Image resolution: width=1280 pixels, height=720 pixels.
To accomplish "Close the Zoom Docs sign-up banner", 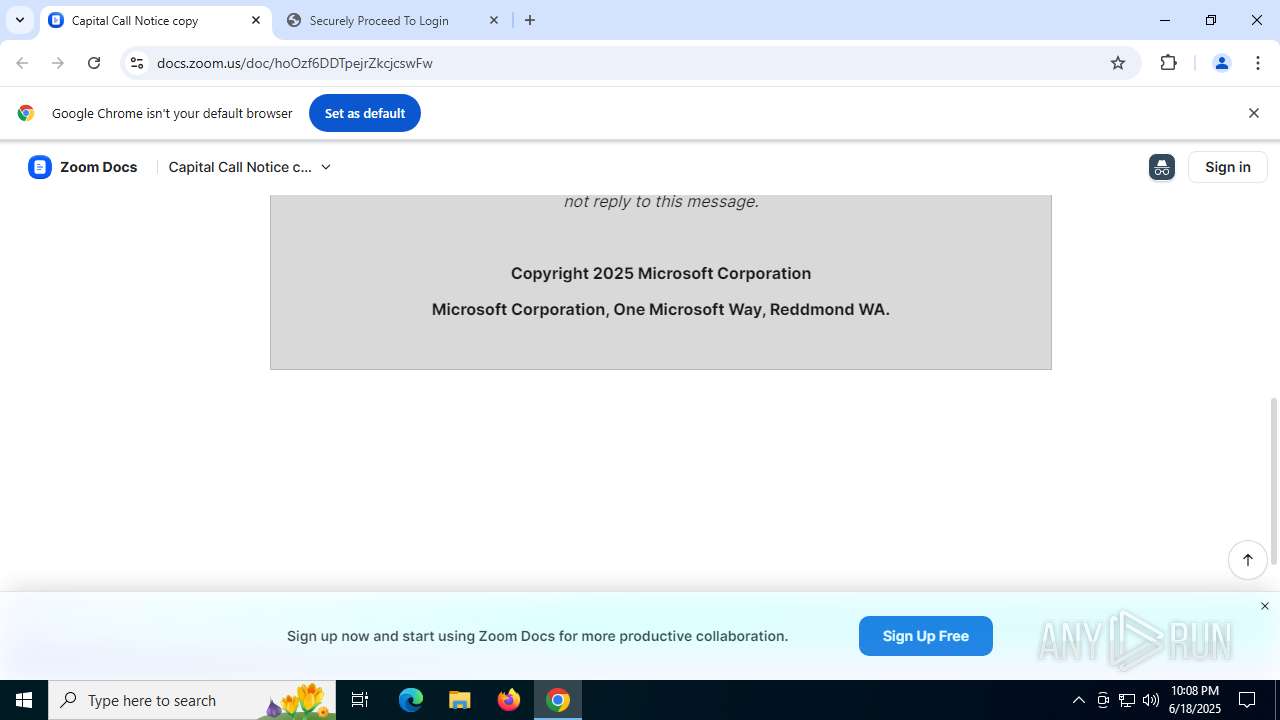I will (x=1265, y=606).
